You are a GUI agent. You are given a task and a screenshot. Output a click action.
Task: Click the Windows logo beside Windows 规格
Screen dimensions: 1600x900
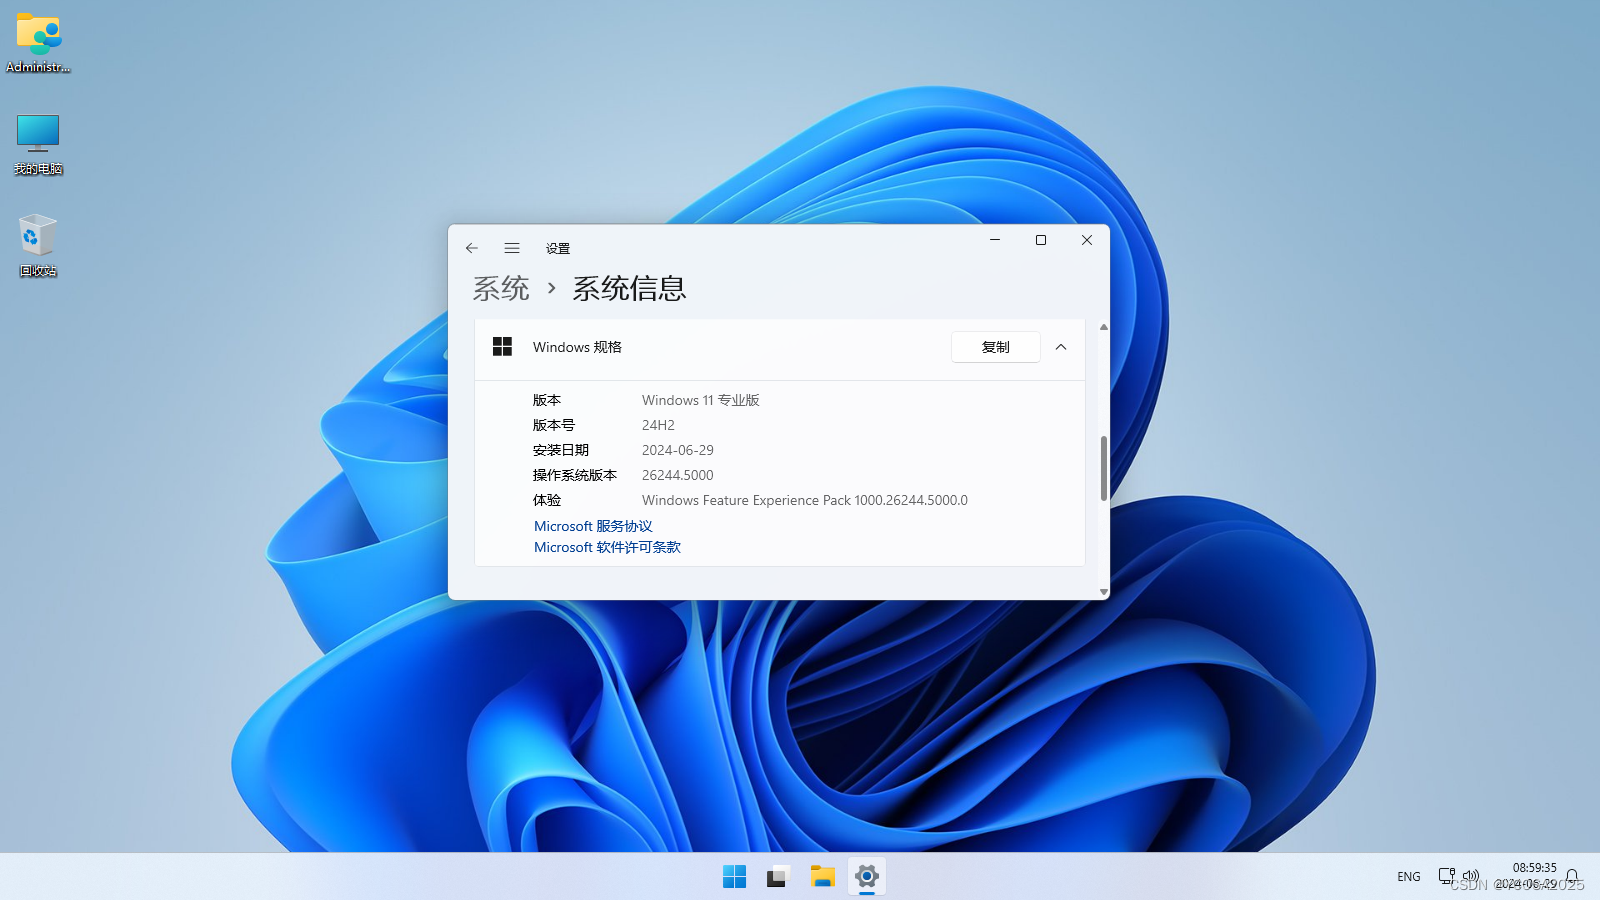502,347
